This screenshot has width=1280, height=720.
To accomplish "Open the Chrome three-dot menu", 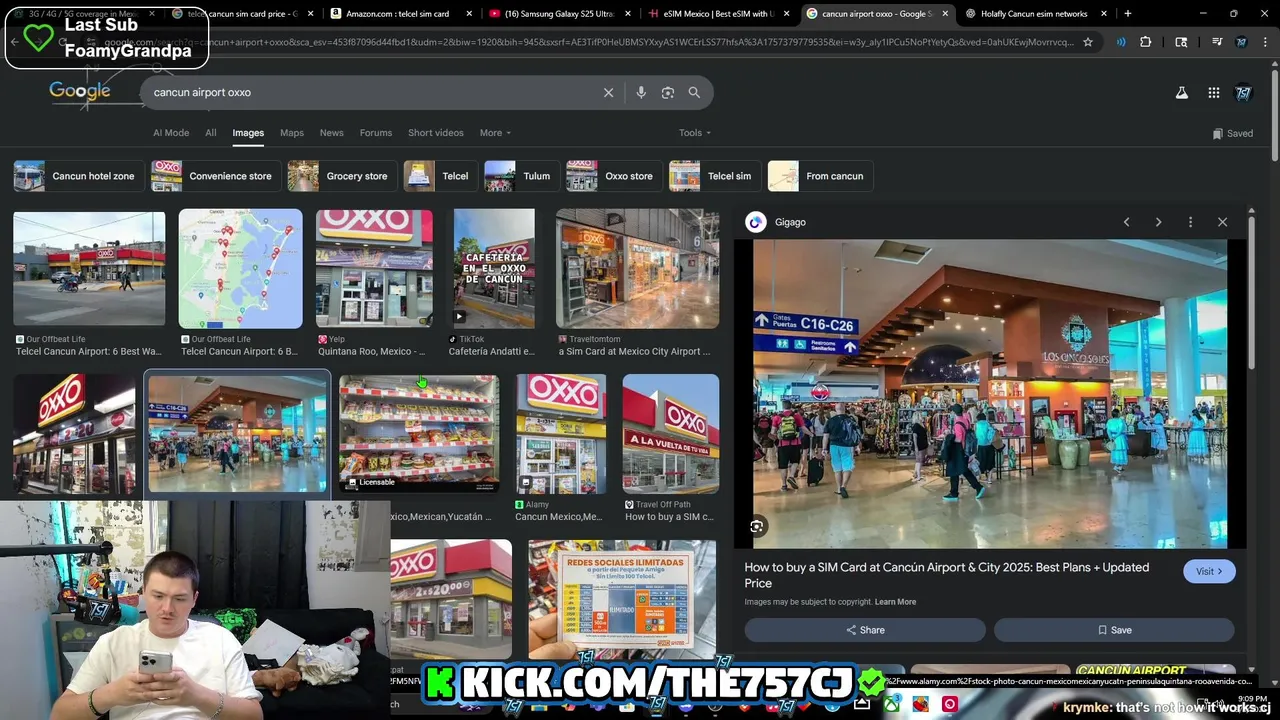I will tap(1266, 42).
